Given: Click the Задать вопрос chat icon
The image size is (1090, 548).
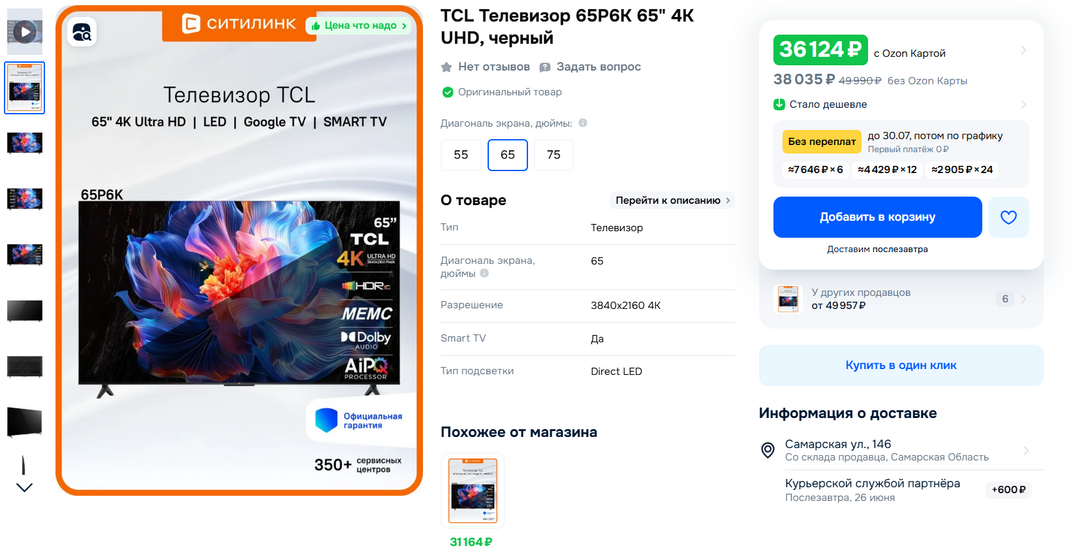Looking at the screenshot, I should (545, 67).
